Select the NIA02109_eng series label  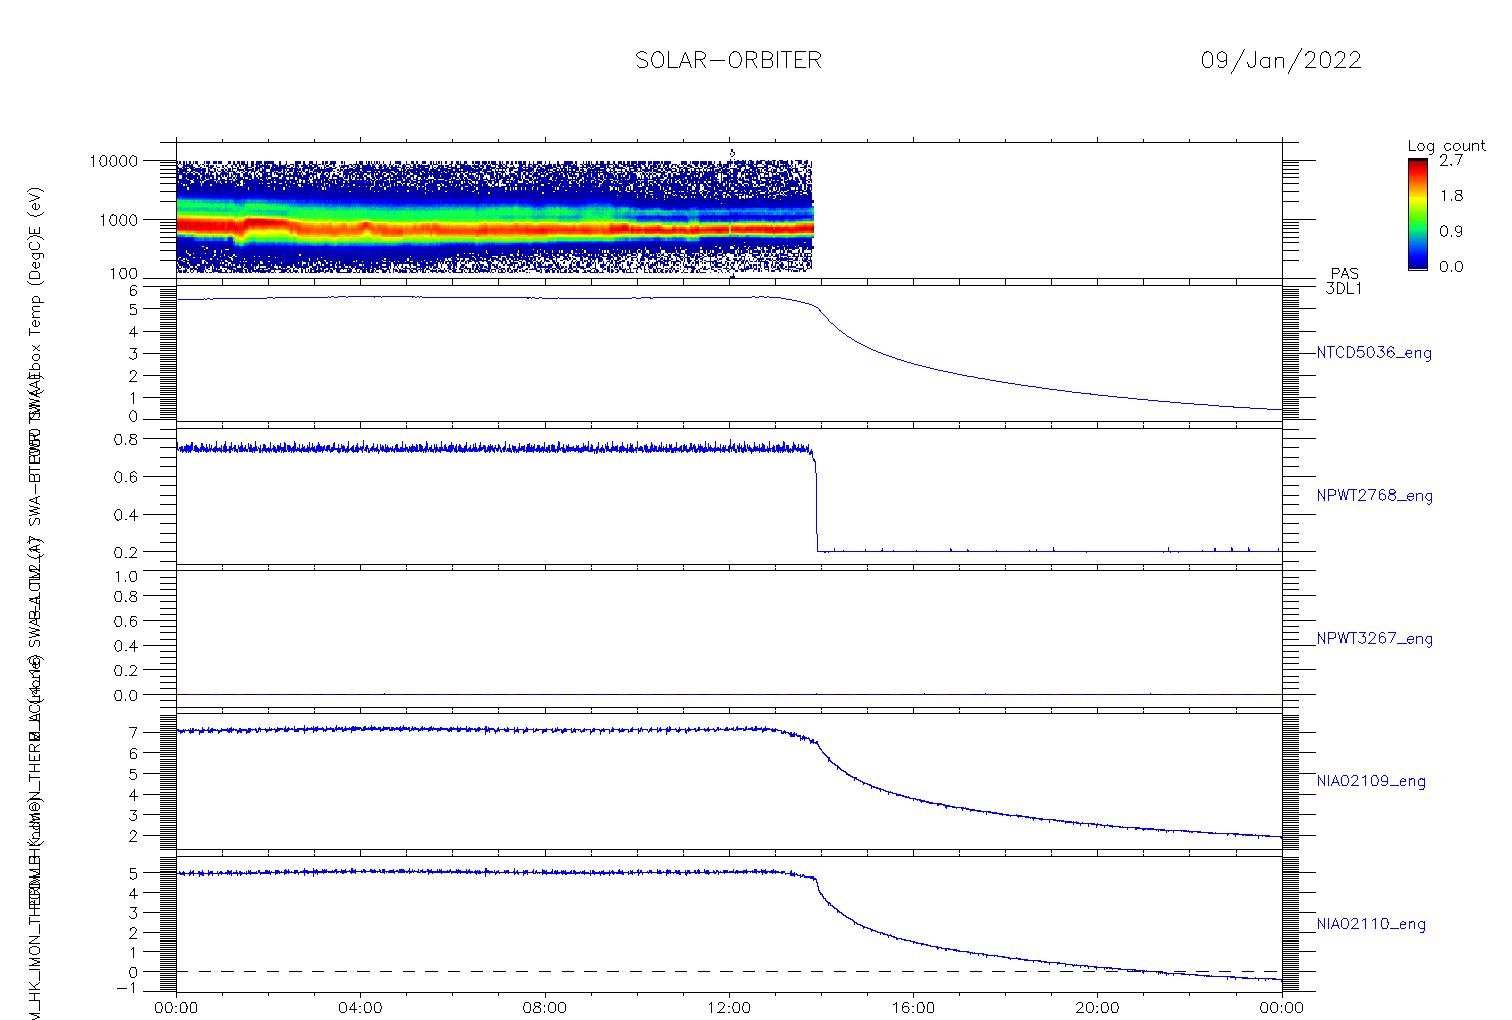[x=1371, y=782]
